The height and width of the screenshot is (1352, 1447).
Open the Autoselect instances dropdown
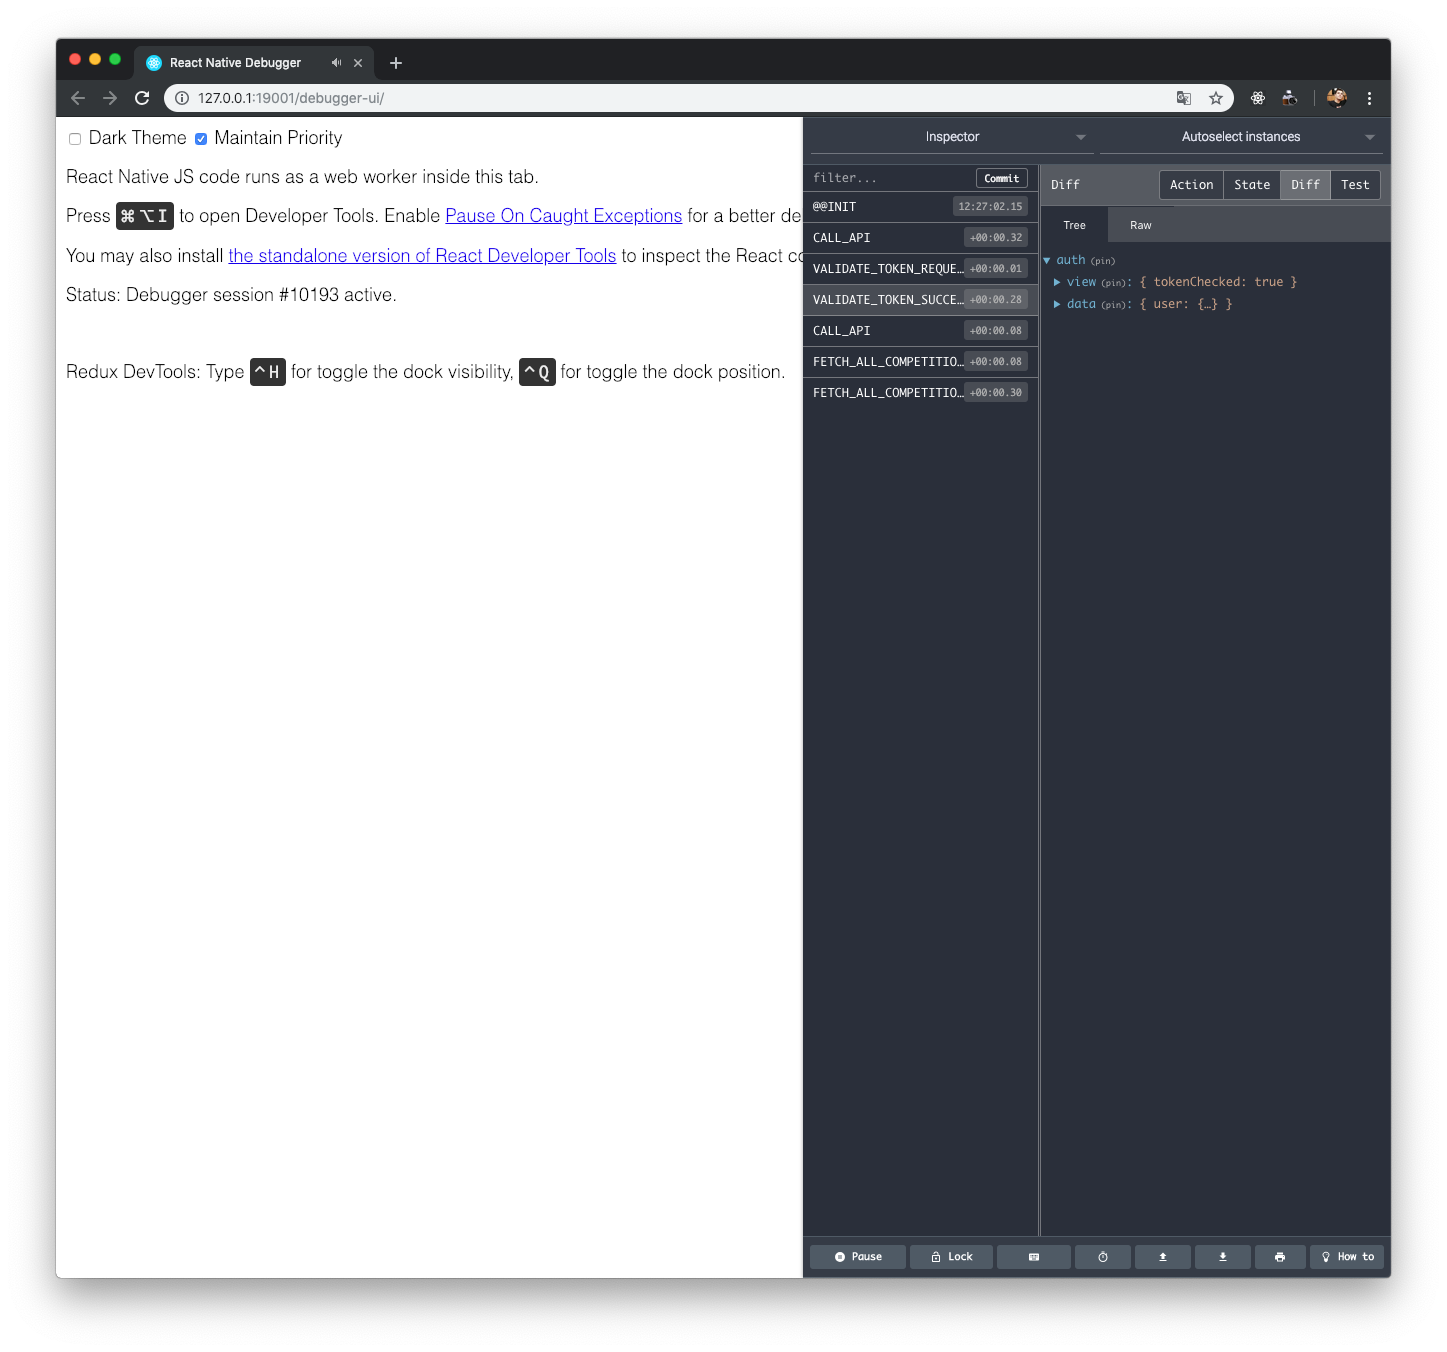click(1239, 137)
